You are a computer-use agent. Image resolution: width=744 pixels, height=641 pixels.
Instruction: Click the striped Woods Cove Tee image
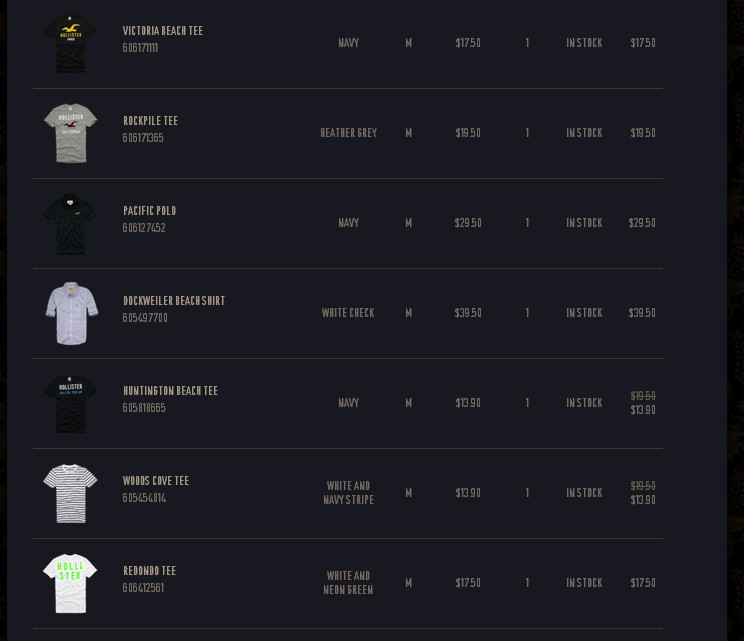coord(70,493)
